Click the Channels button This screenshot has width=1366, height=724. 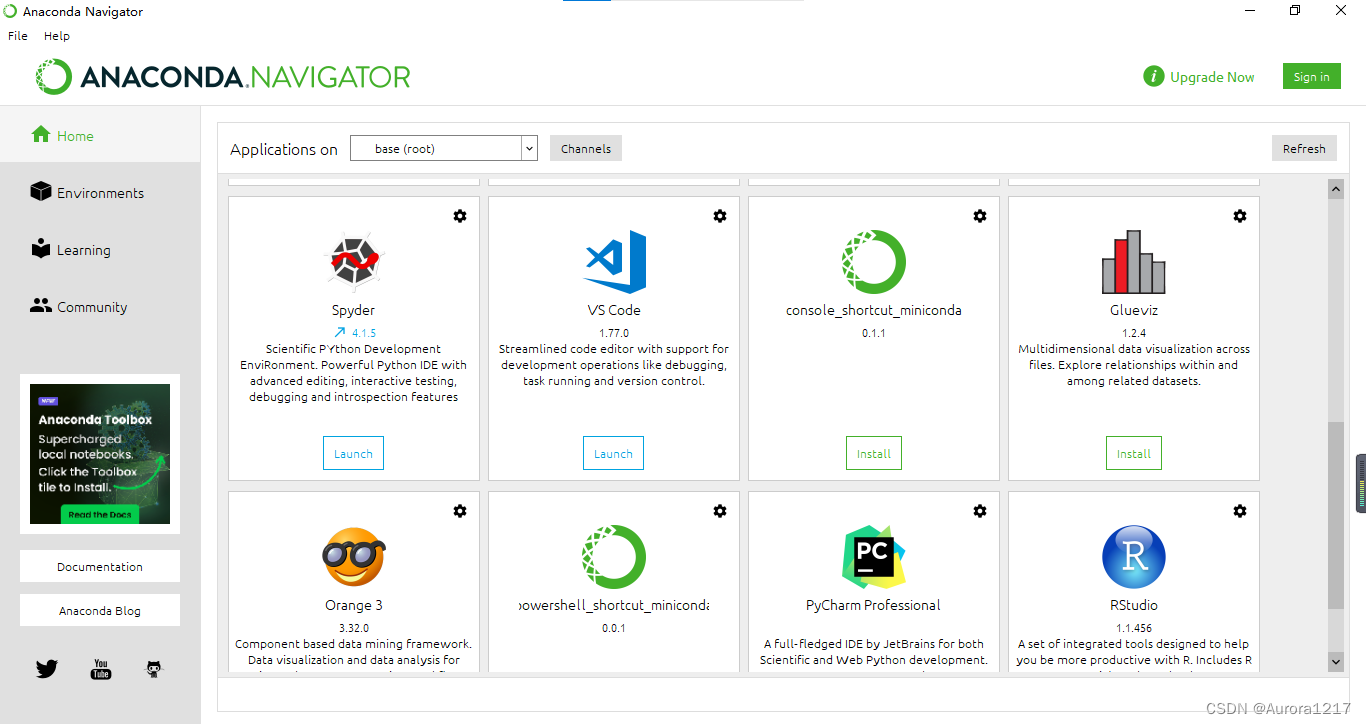click(586, 148)
